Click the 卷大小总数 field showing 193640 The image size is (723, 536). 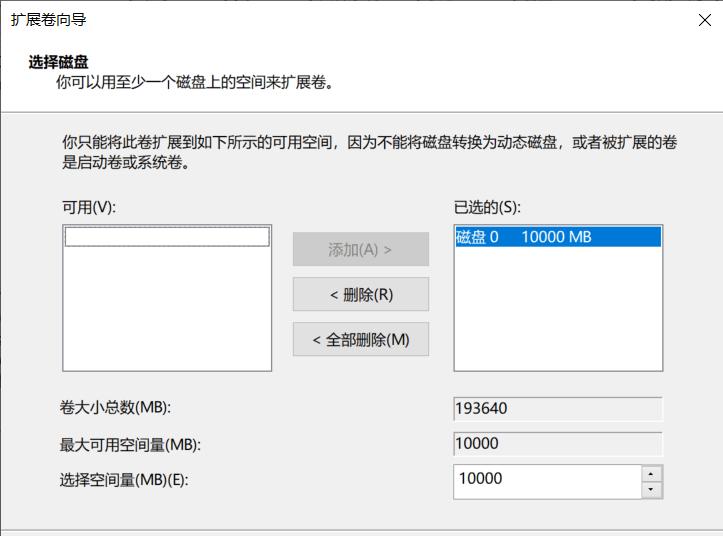click(x=558, y=409)
